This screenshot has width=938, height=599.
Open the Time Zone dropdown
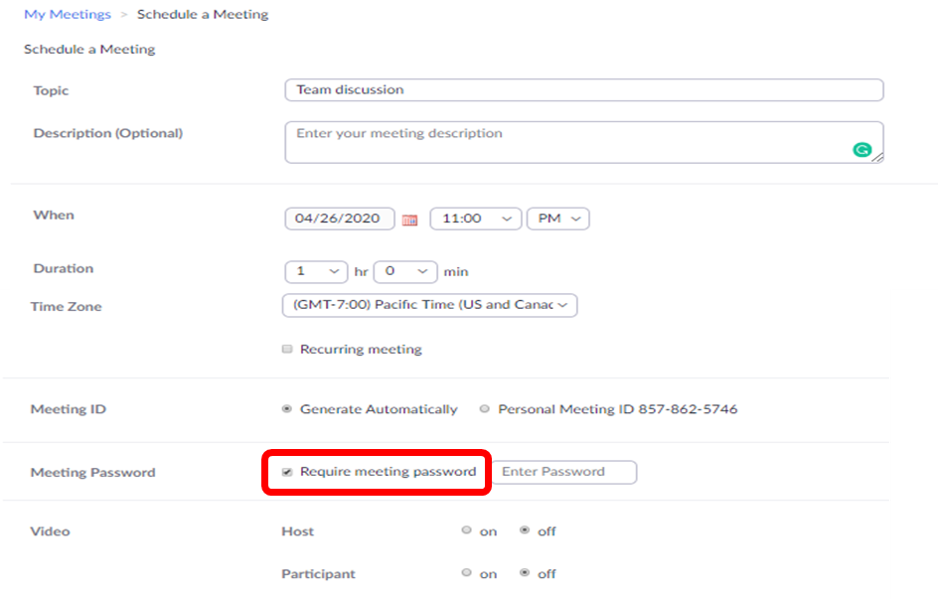[430, 305]
